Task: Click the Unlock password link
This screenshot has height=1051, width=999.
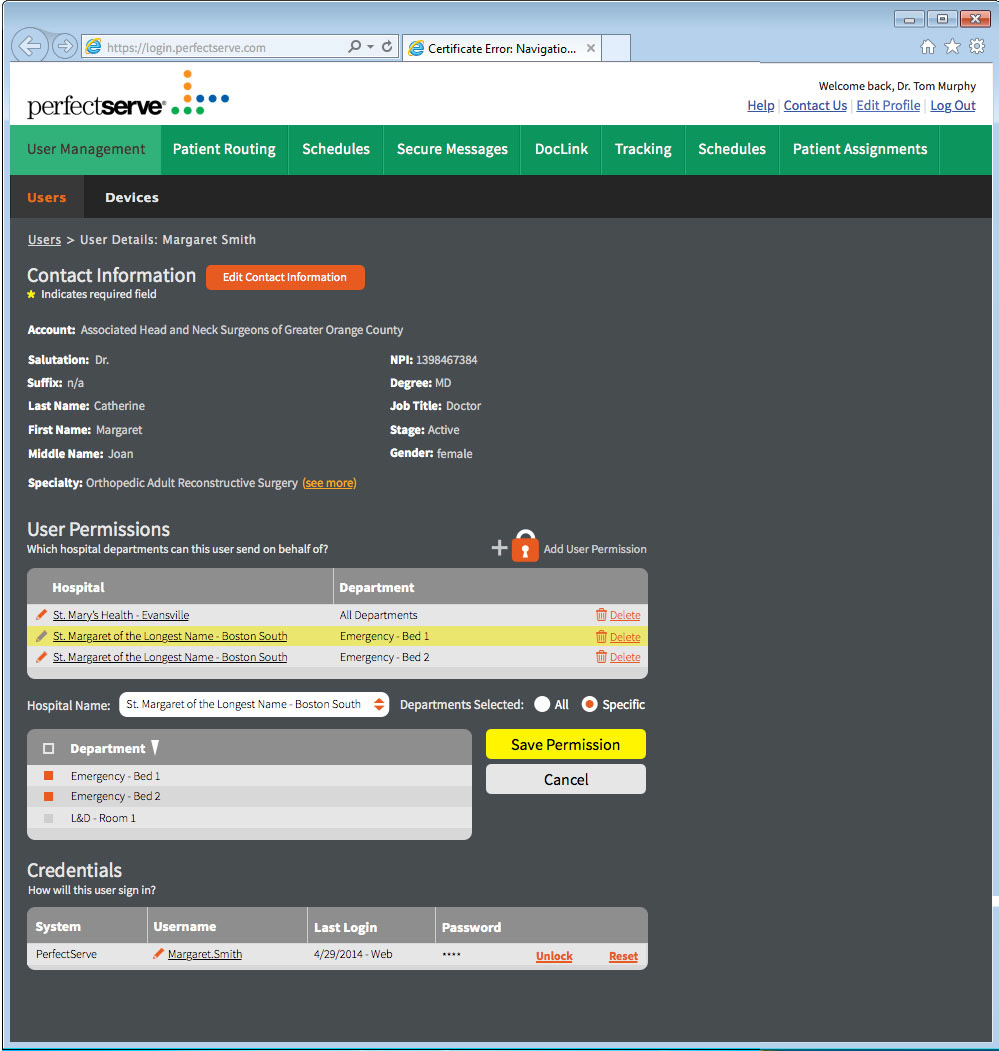Action: pos(554,956)
